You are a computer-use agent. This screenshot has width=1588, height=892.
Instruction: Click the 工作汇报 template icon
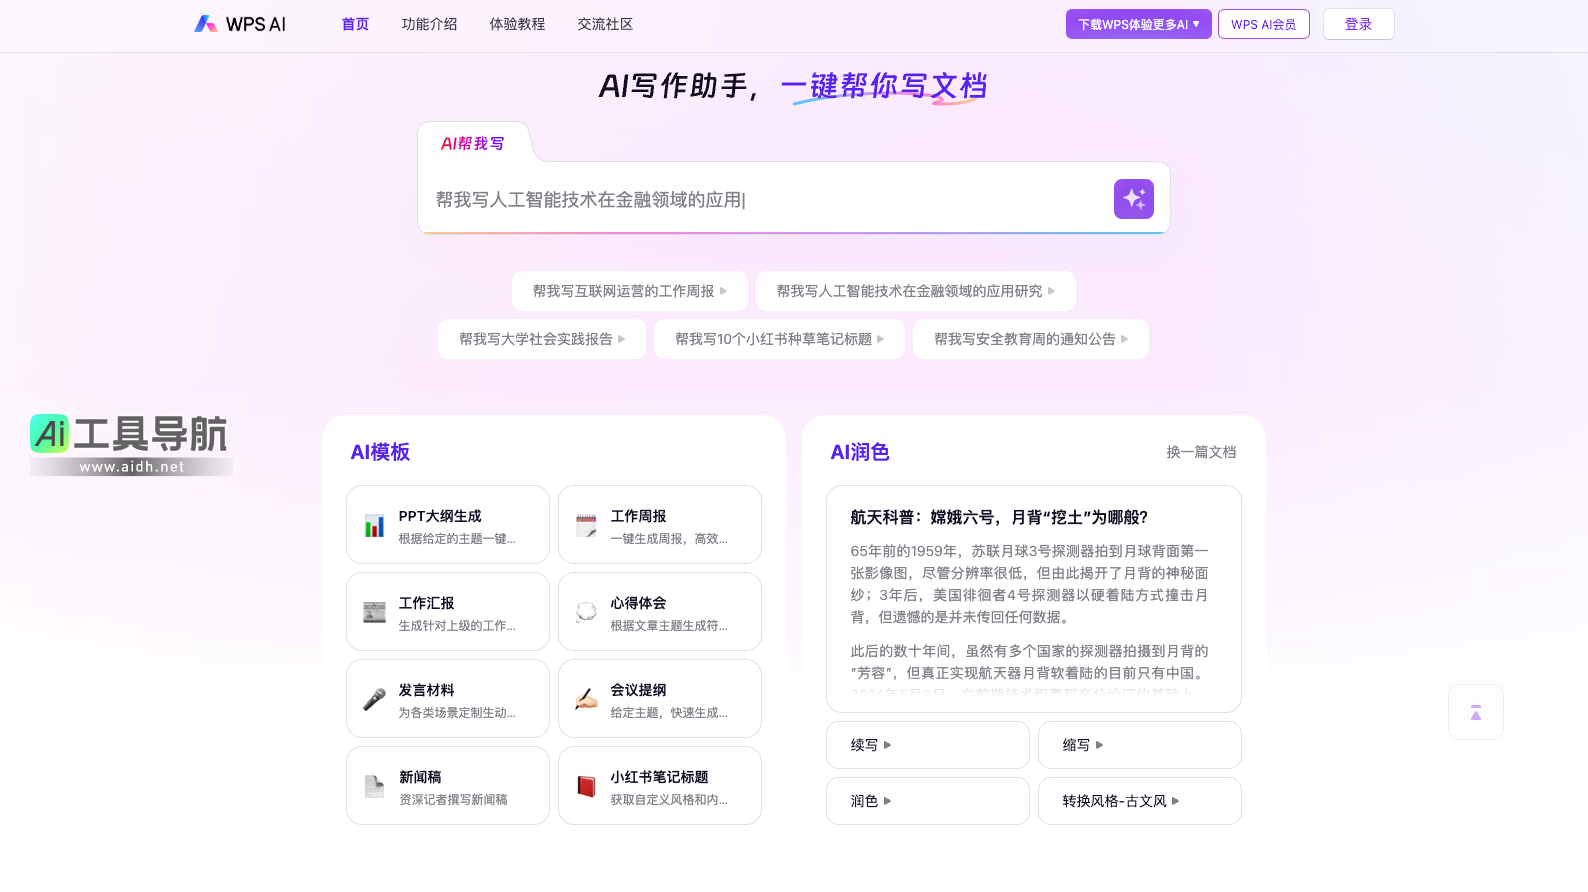(x=374, y=613)
